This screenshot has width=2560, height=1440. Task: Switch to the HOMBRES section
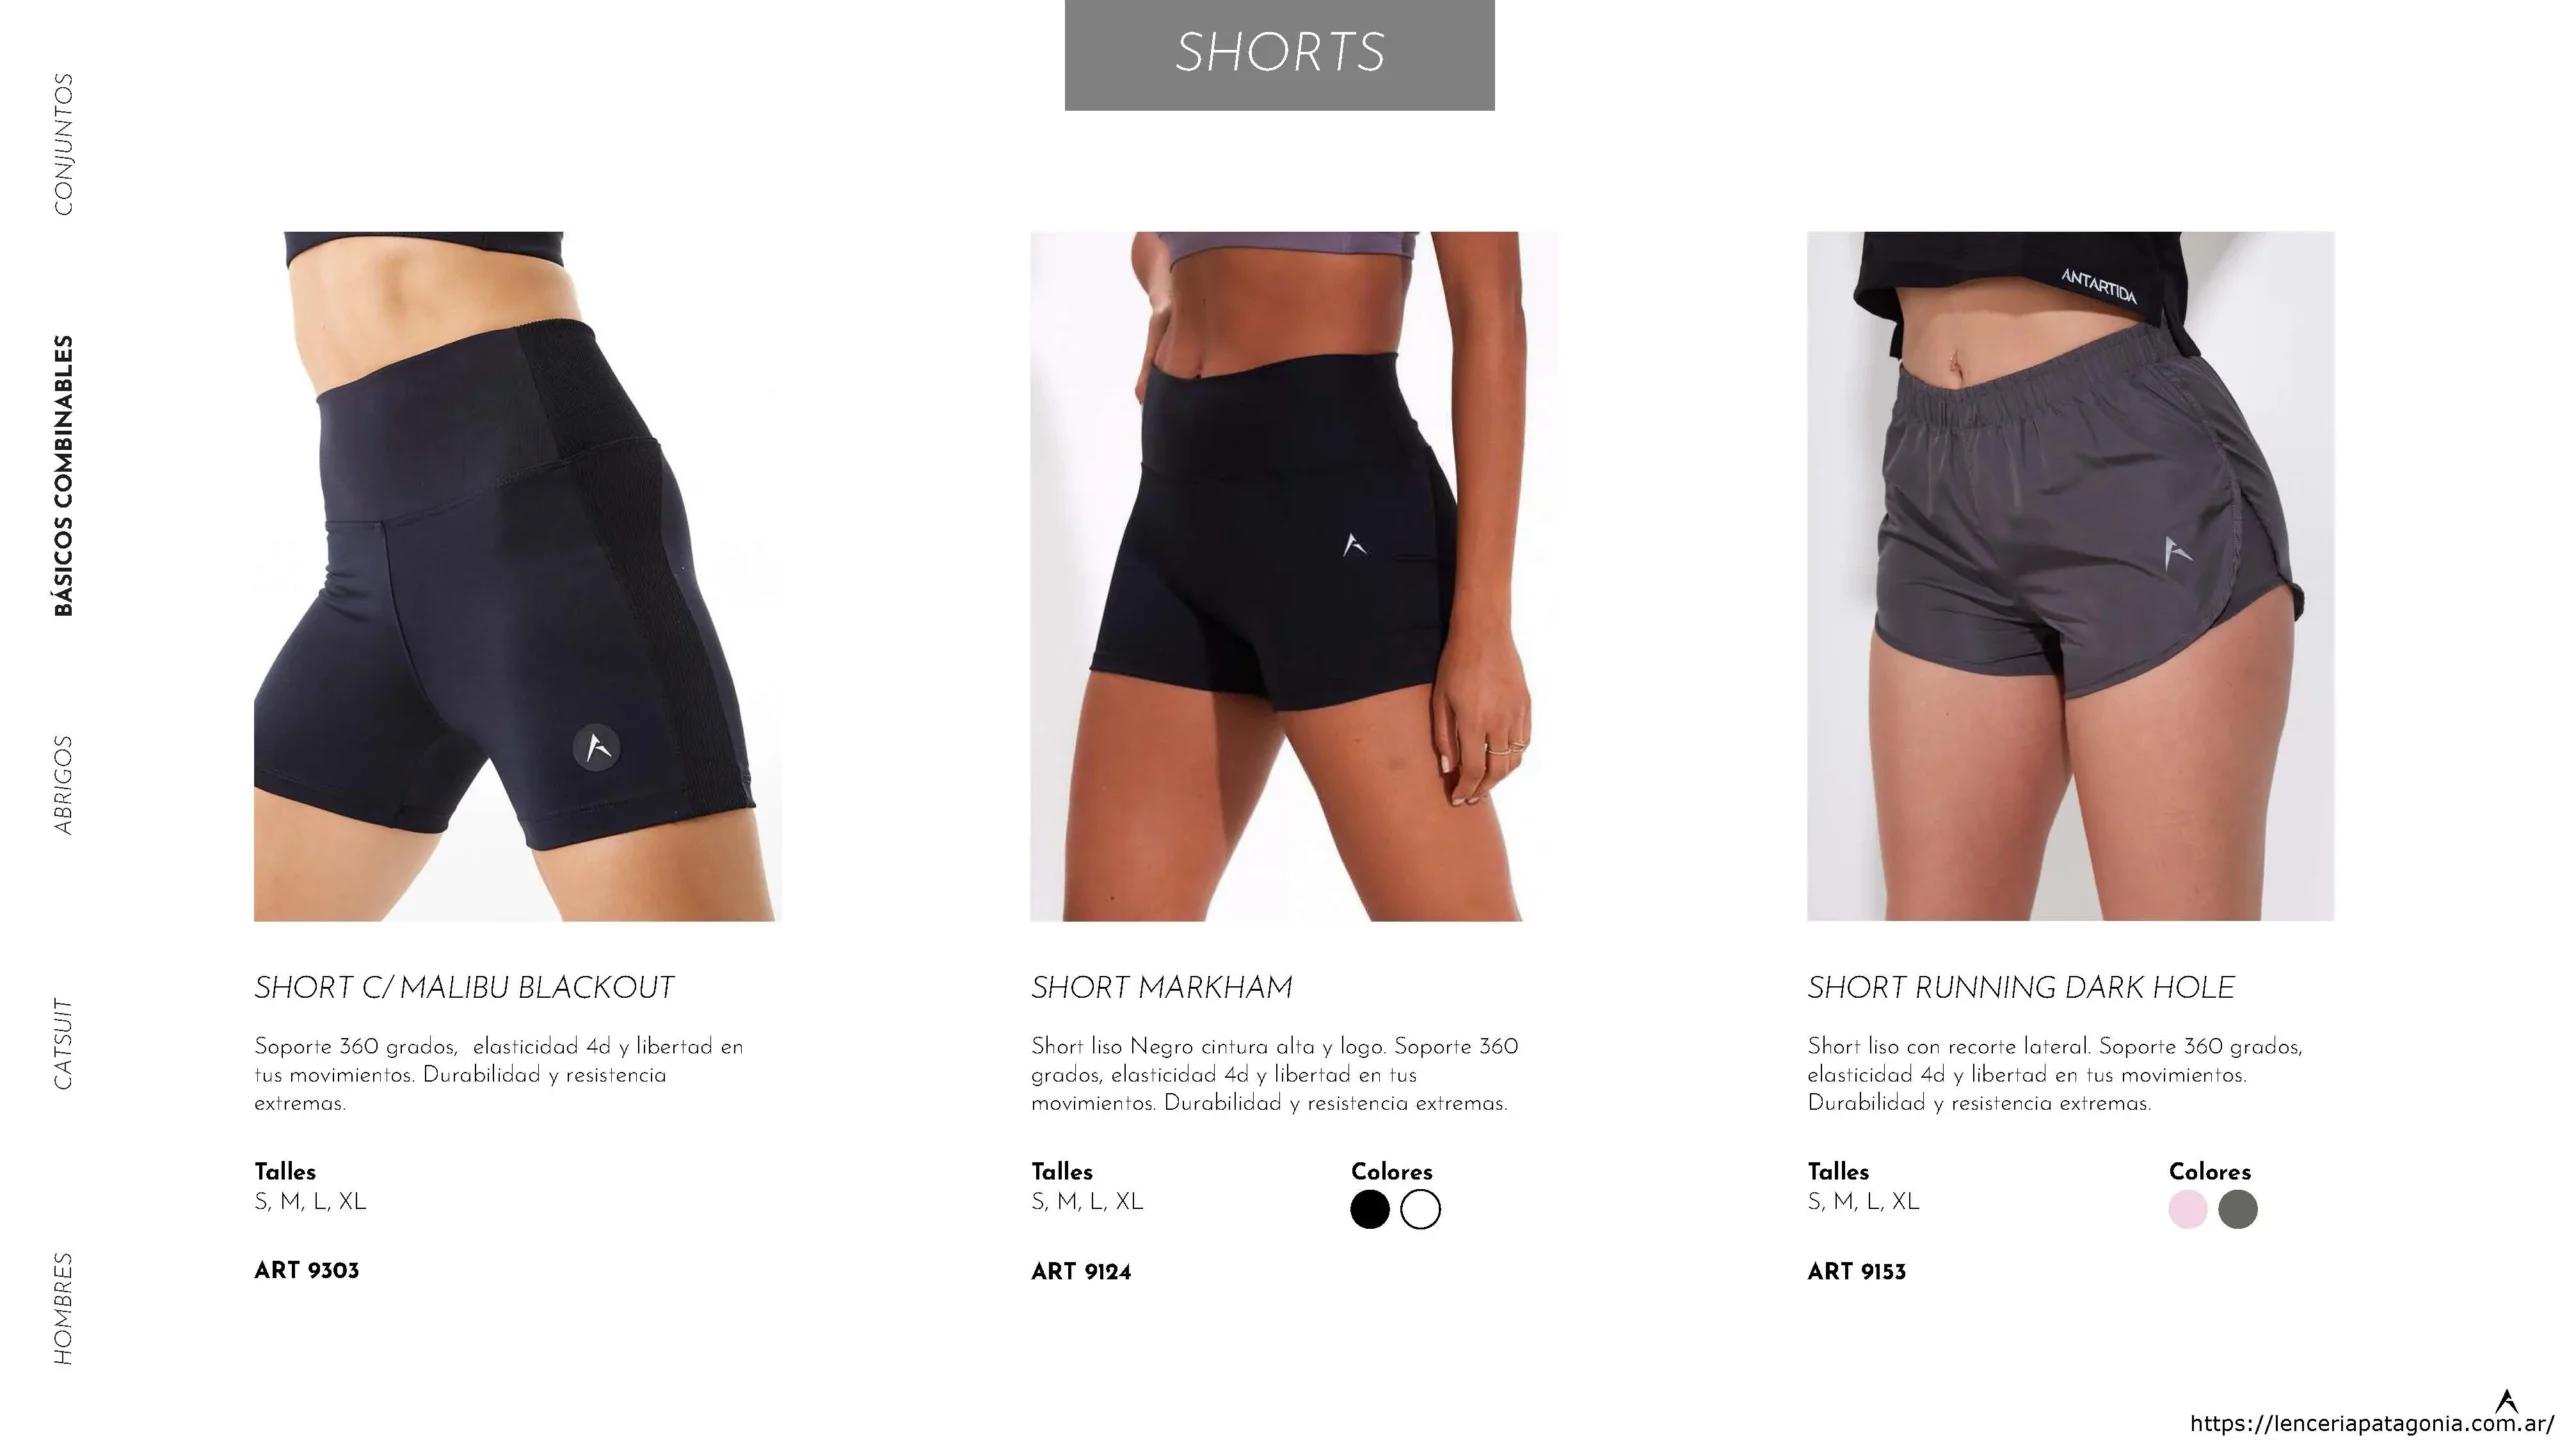[63, 1308]
